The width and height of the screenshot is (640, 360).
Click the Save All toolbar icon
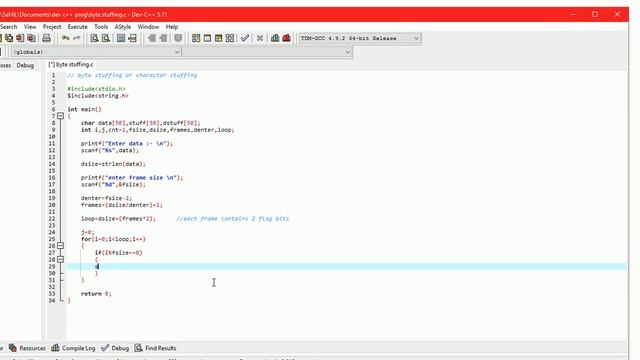click(x=9, y=38)
